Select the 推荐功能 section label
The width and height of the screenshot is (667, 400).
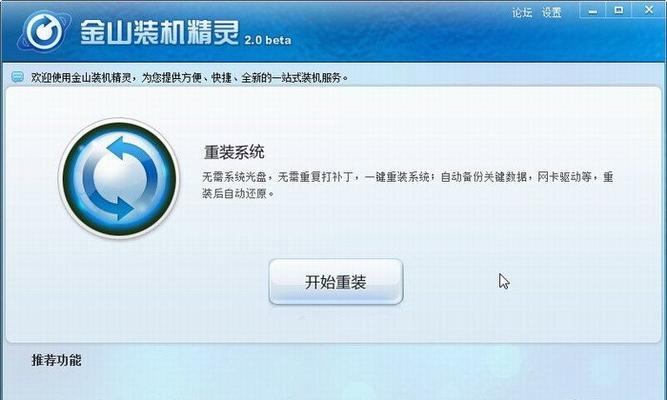pyautogui.click(x=56, y=360)
